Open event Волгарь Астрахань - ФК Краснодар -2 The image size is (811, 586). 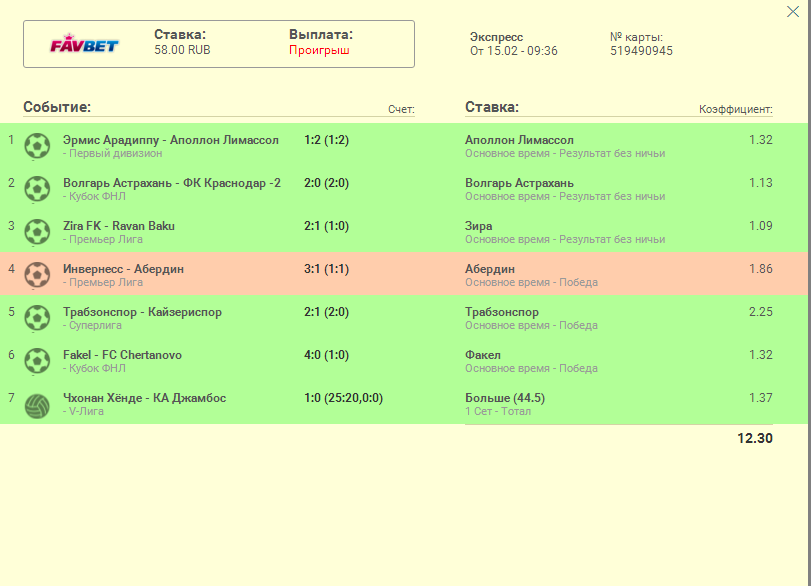172,183
